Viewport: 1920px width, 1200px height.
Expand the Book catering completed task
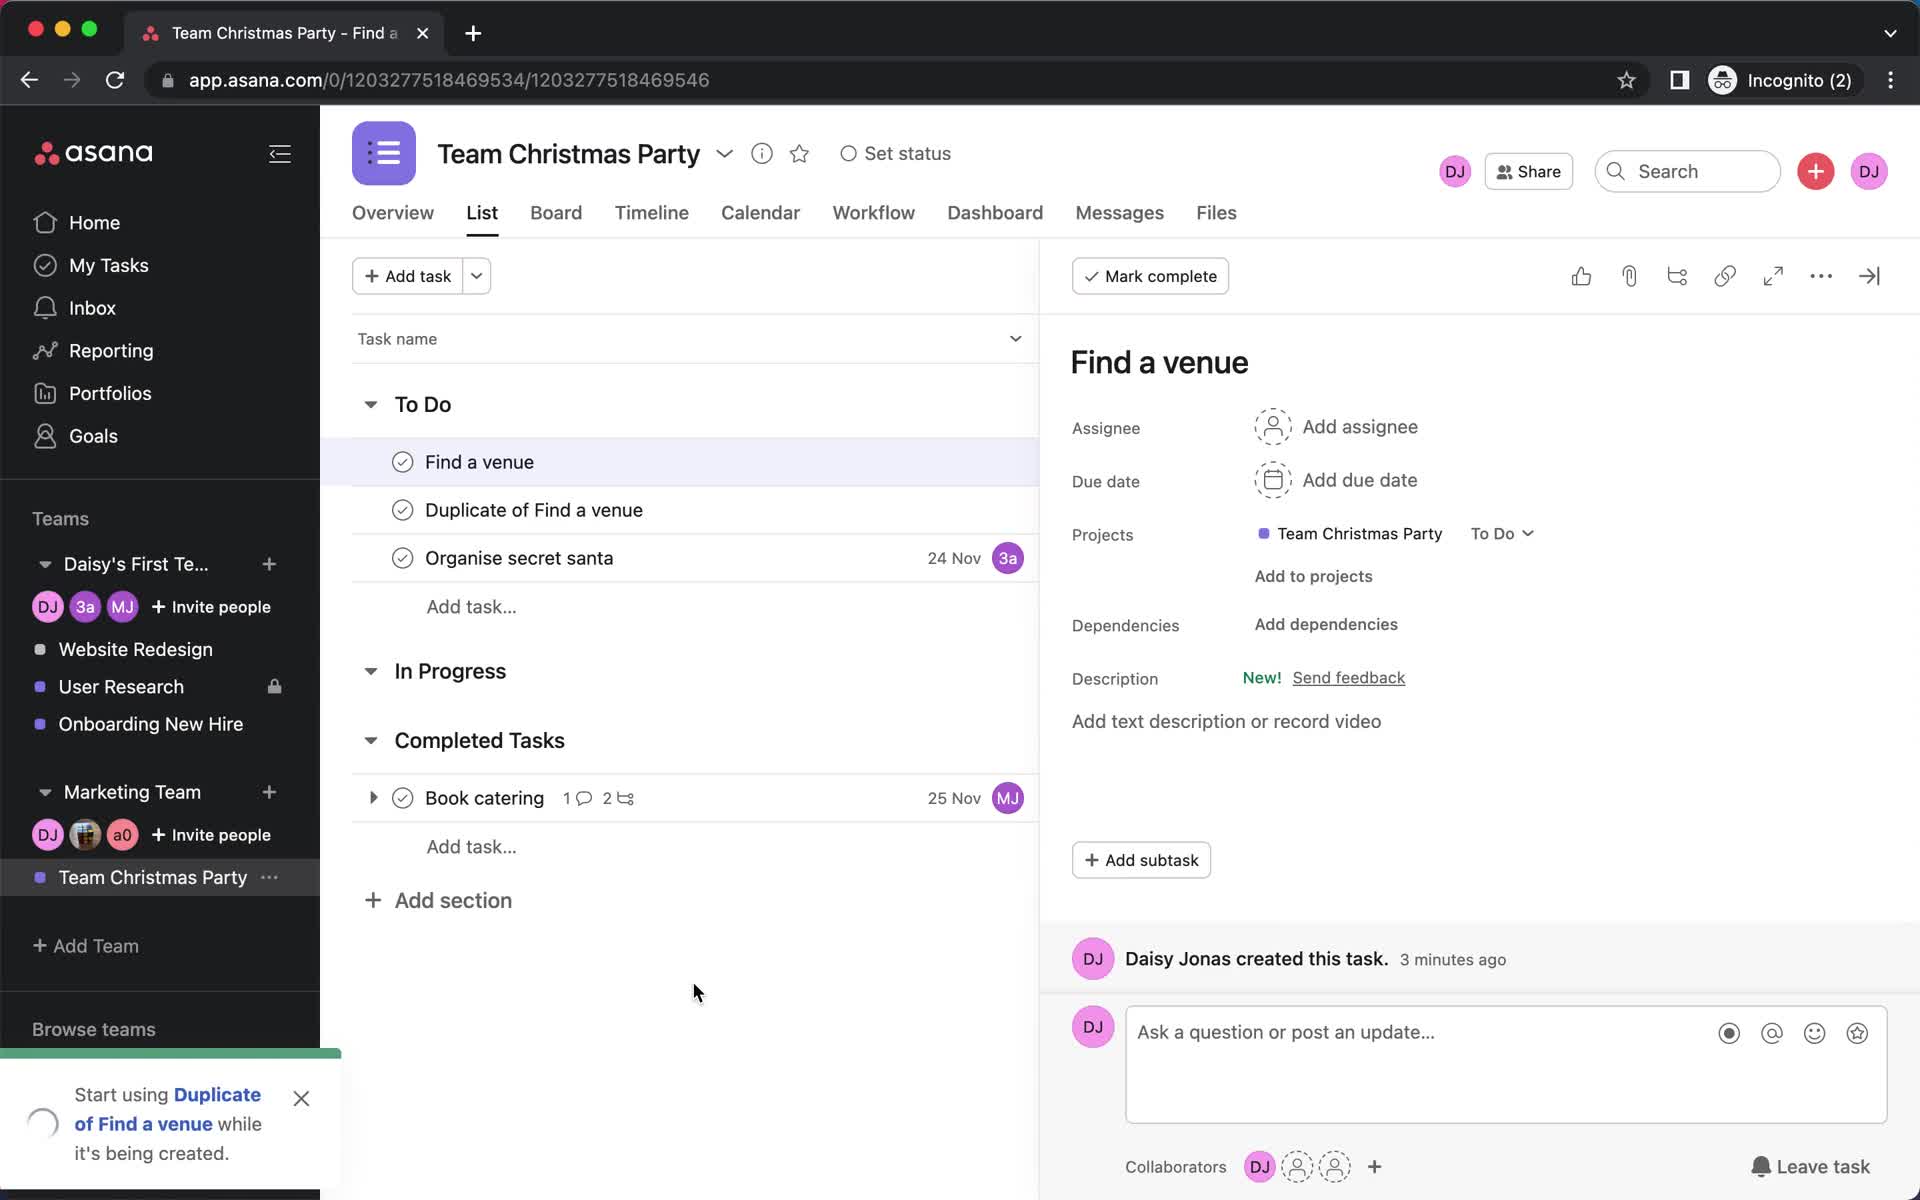[x=370, y=798]
